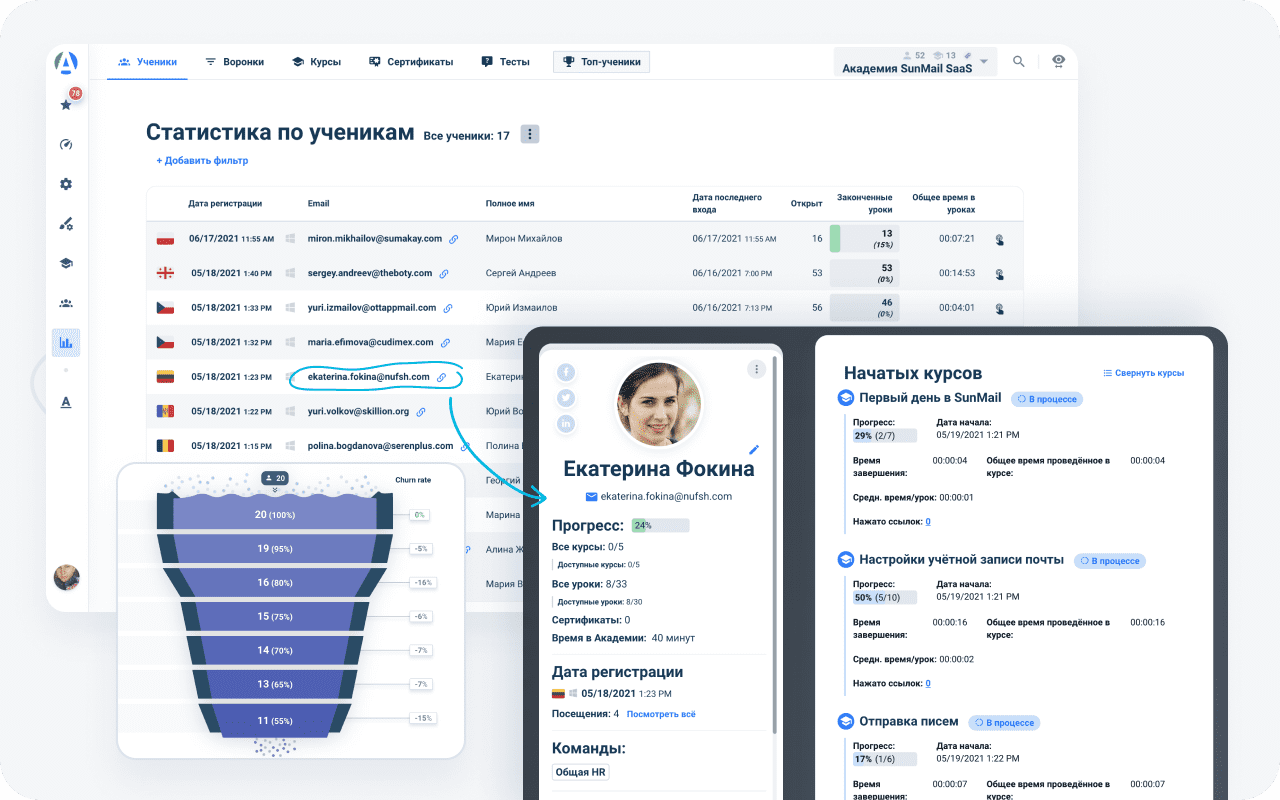Click Екатерина Фокина profile photo
The height and width of the screenshot is (800, 1280).
pyautogui.click(x=659, y=404)
